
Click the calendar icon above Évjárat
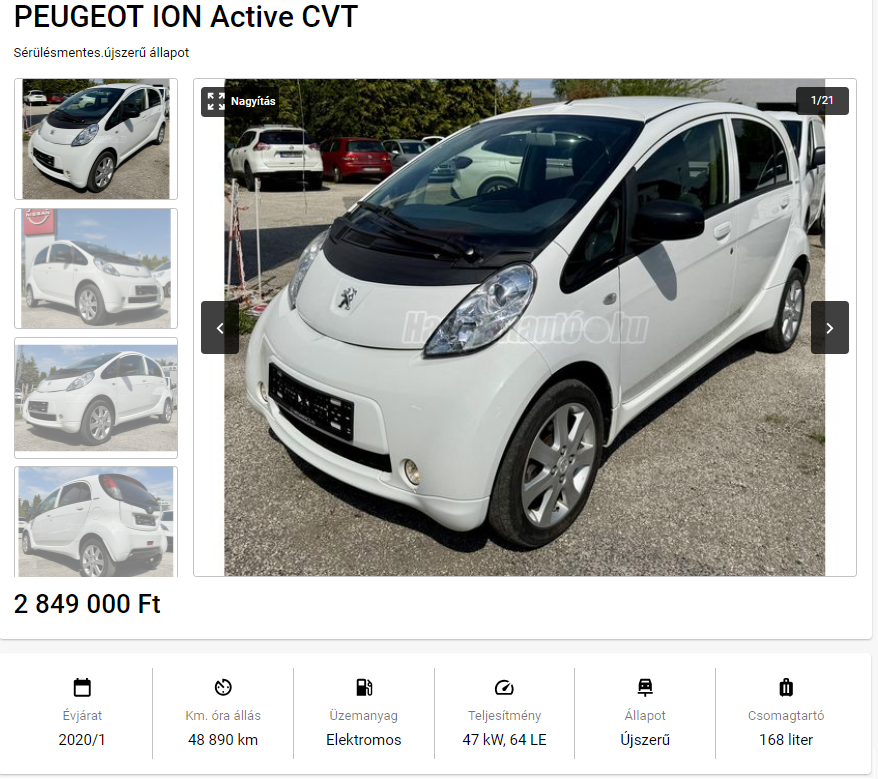coord(82,687)
